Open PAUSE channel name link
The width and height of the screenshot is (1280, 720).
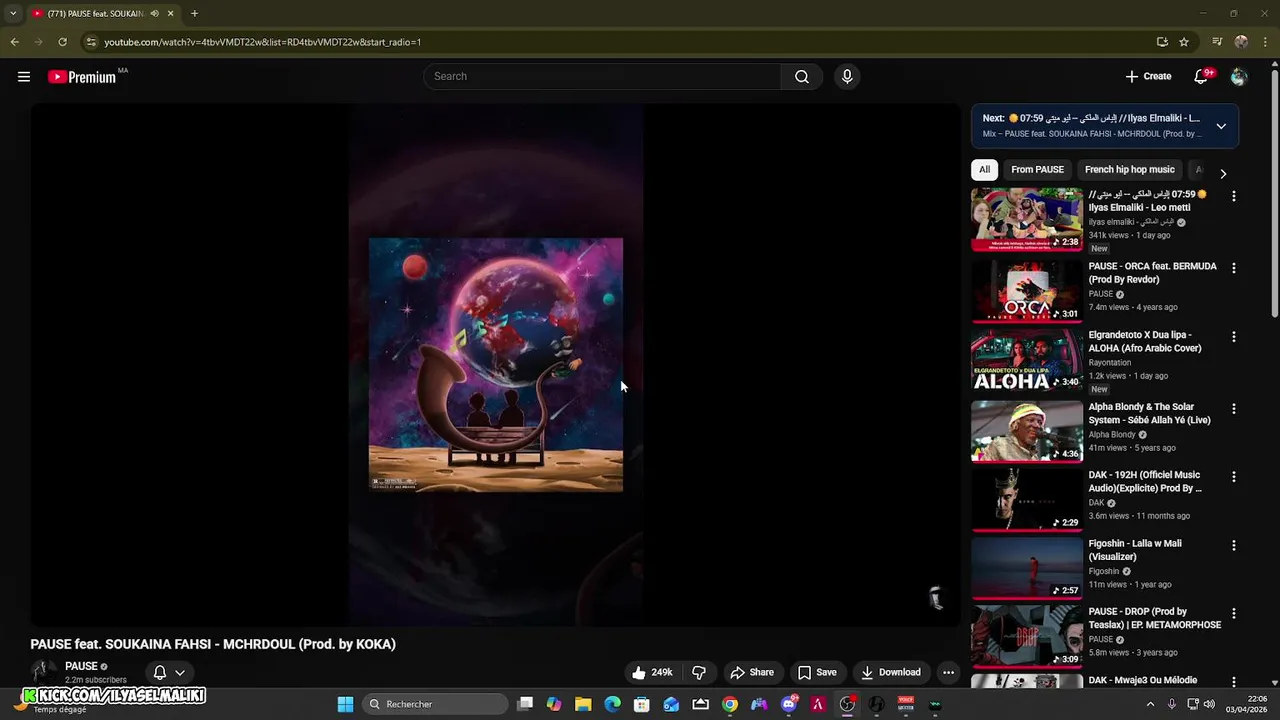81,666
